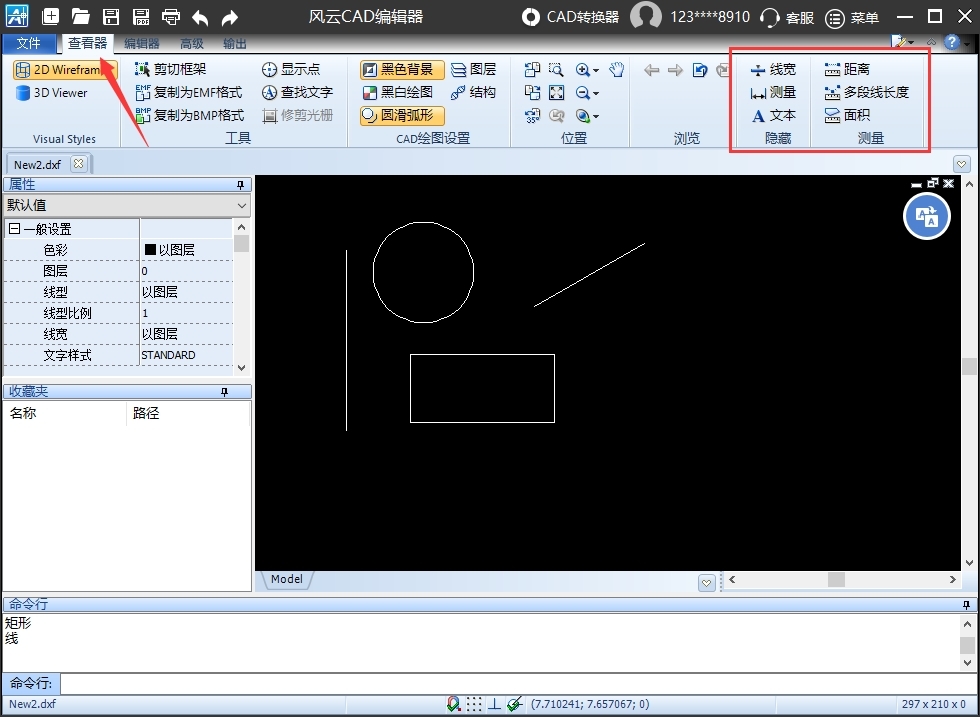This screenshot has width=980, height=717.
Task: Open the zoom out dropdown arrow
Action: click(596, 94)
